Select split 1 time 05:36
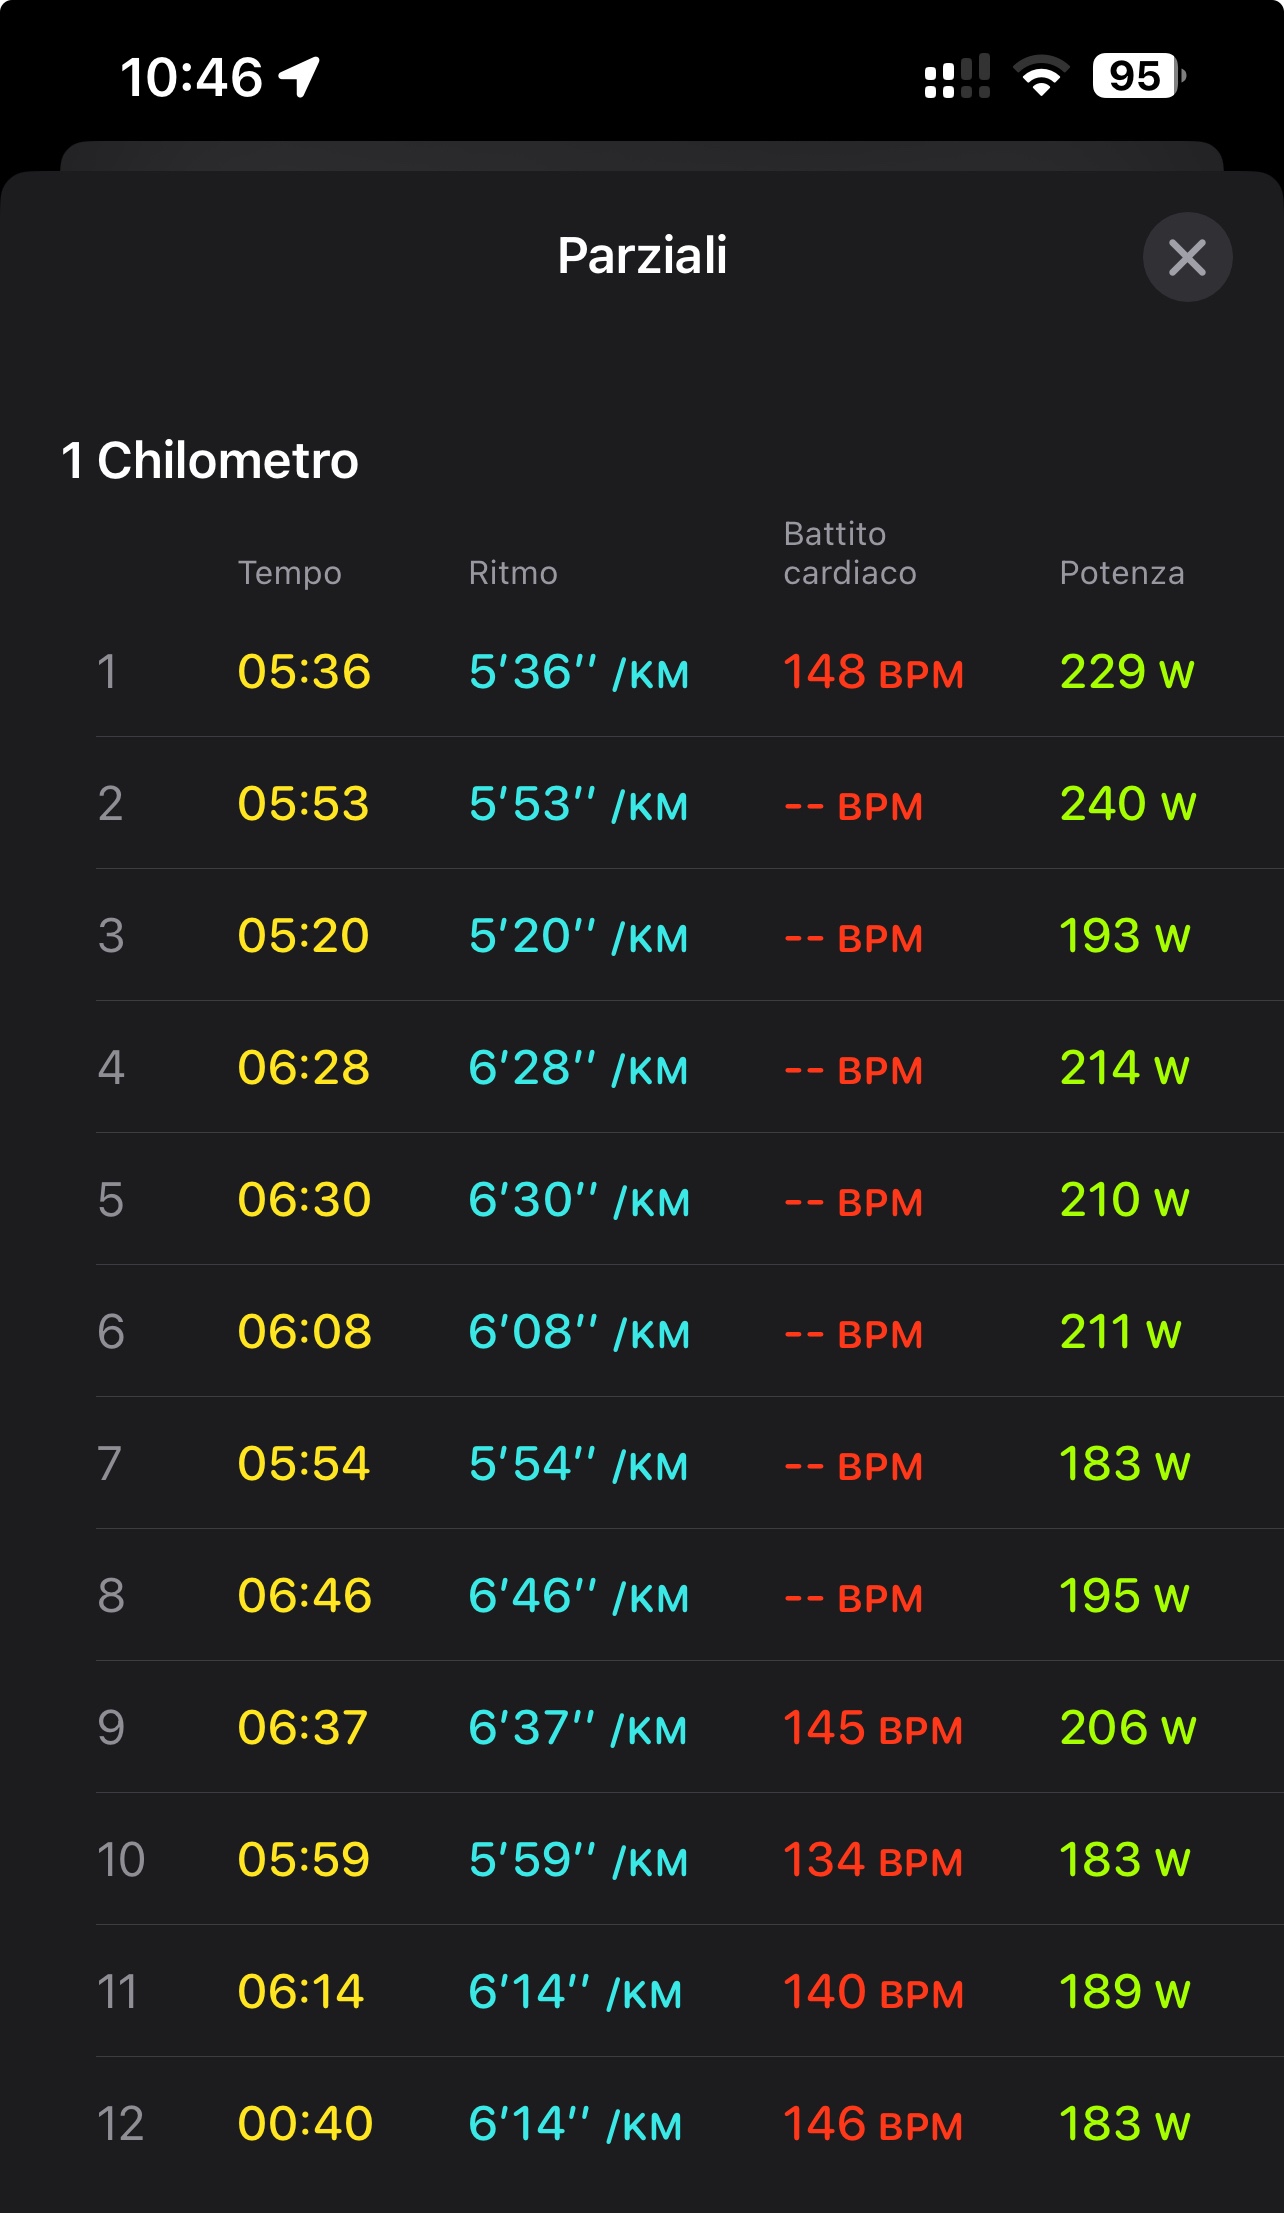Viewport: 1284px width, 2213px height. 304,672
